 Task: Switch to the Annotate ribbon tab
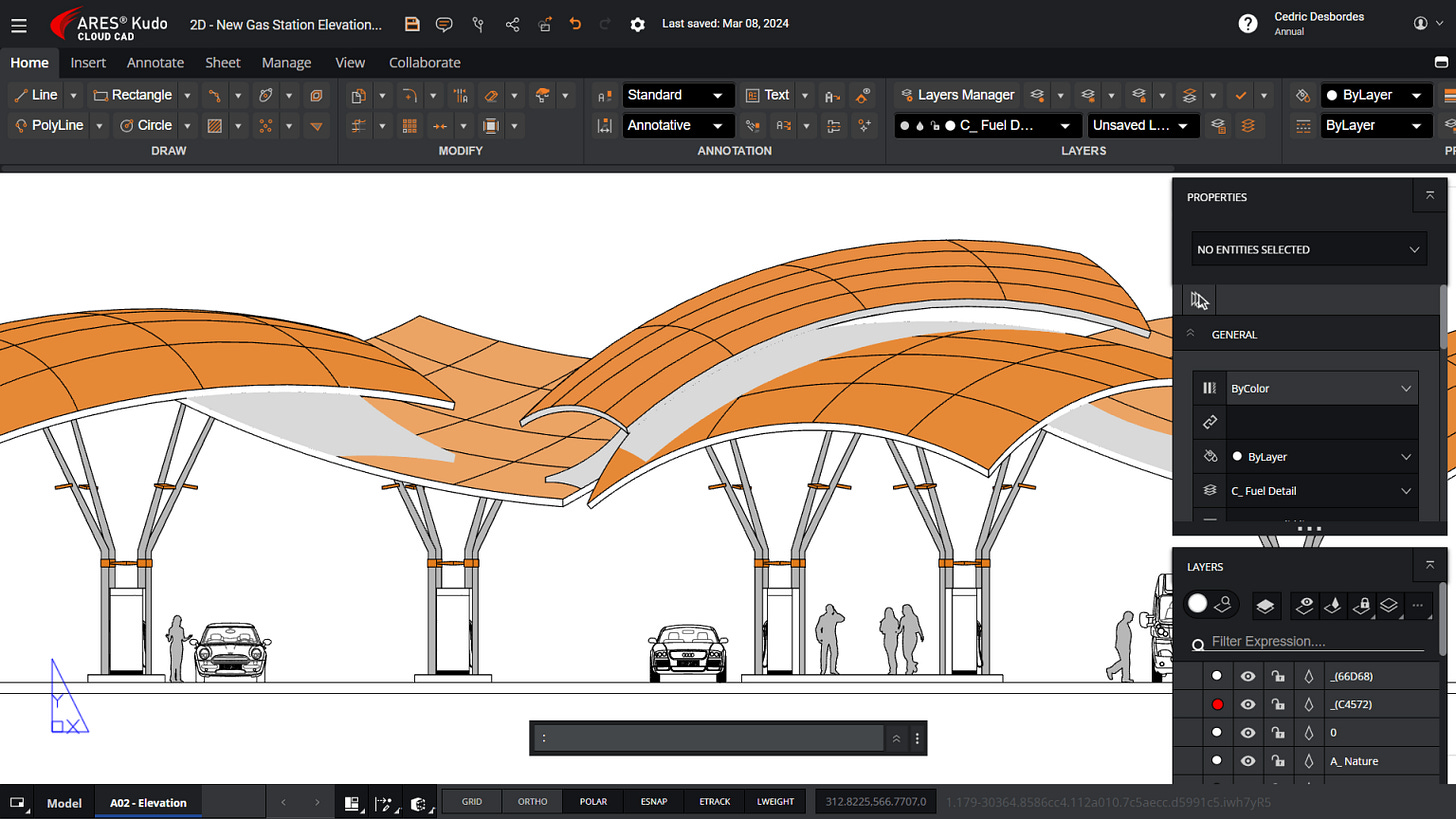pyautogui.click(x=155, y=62)
